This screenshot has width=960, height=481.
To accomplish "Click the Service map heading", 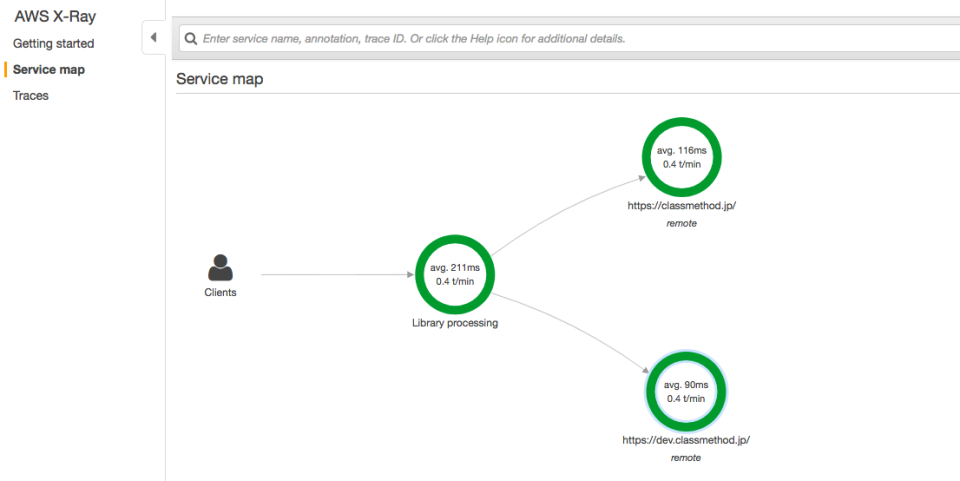I will 220,79.
